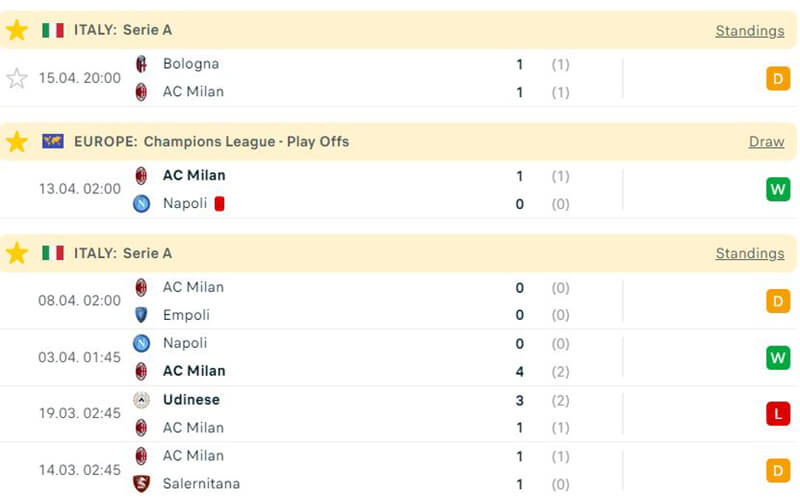Viewport: 800px width, 498px height.
Task: Click the Italy flag in the first Serie A header
Action: [x=53, y=30]
